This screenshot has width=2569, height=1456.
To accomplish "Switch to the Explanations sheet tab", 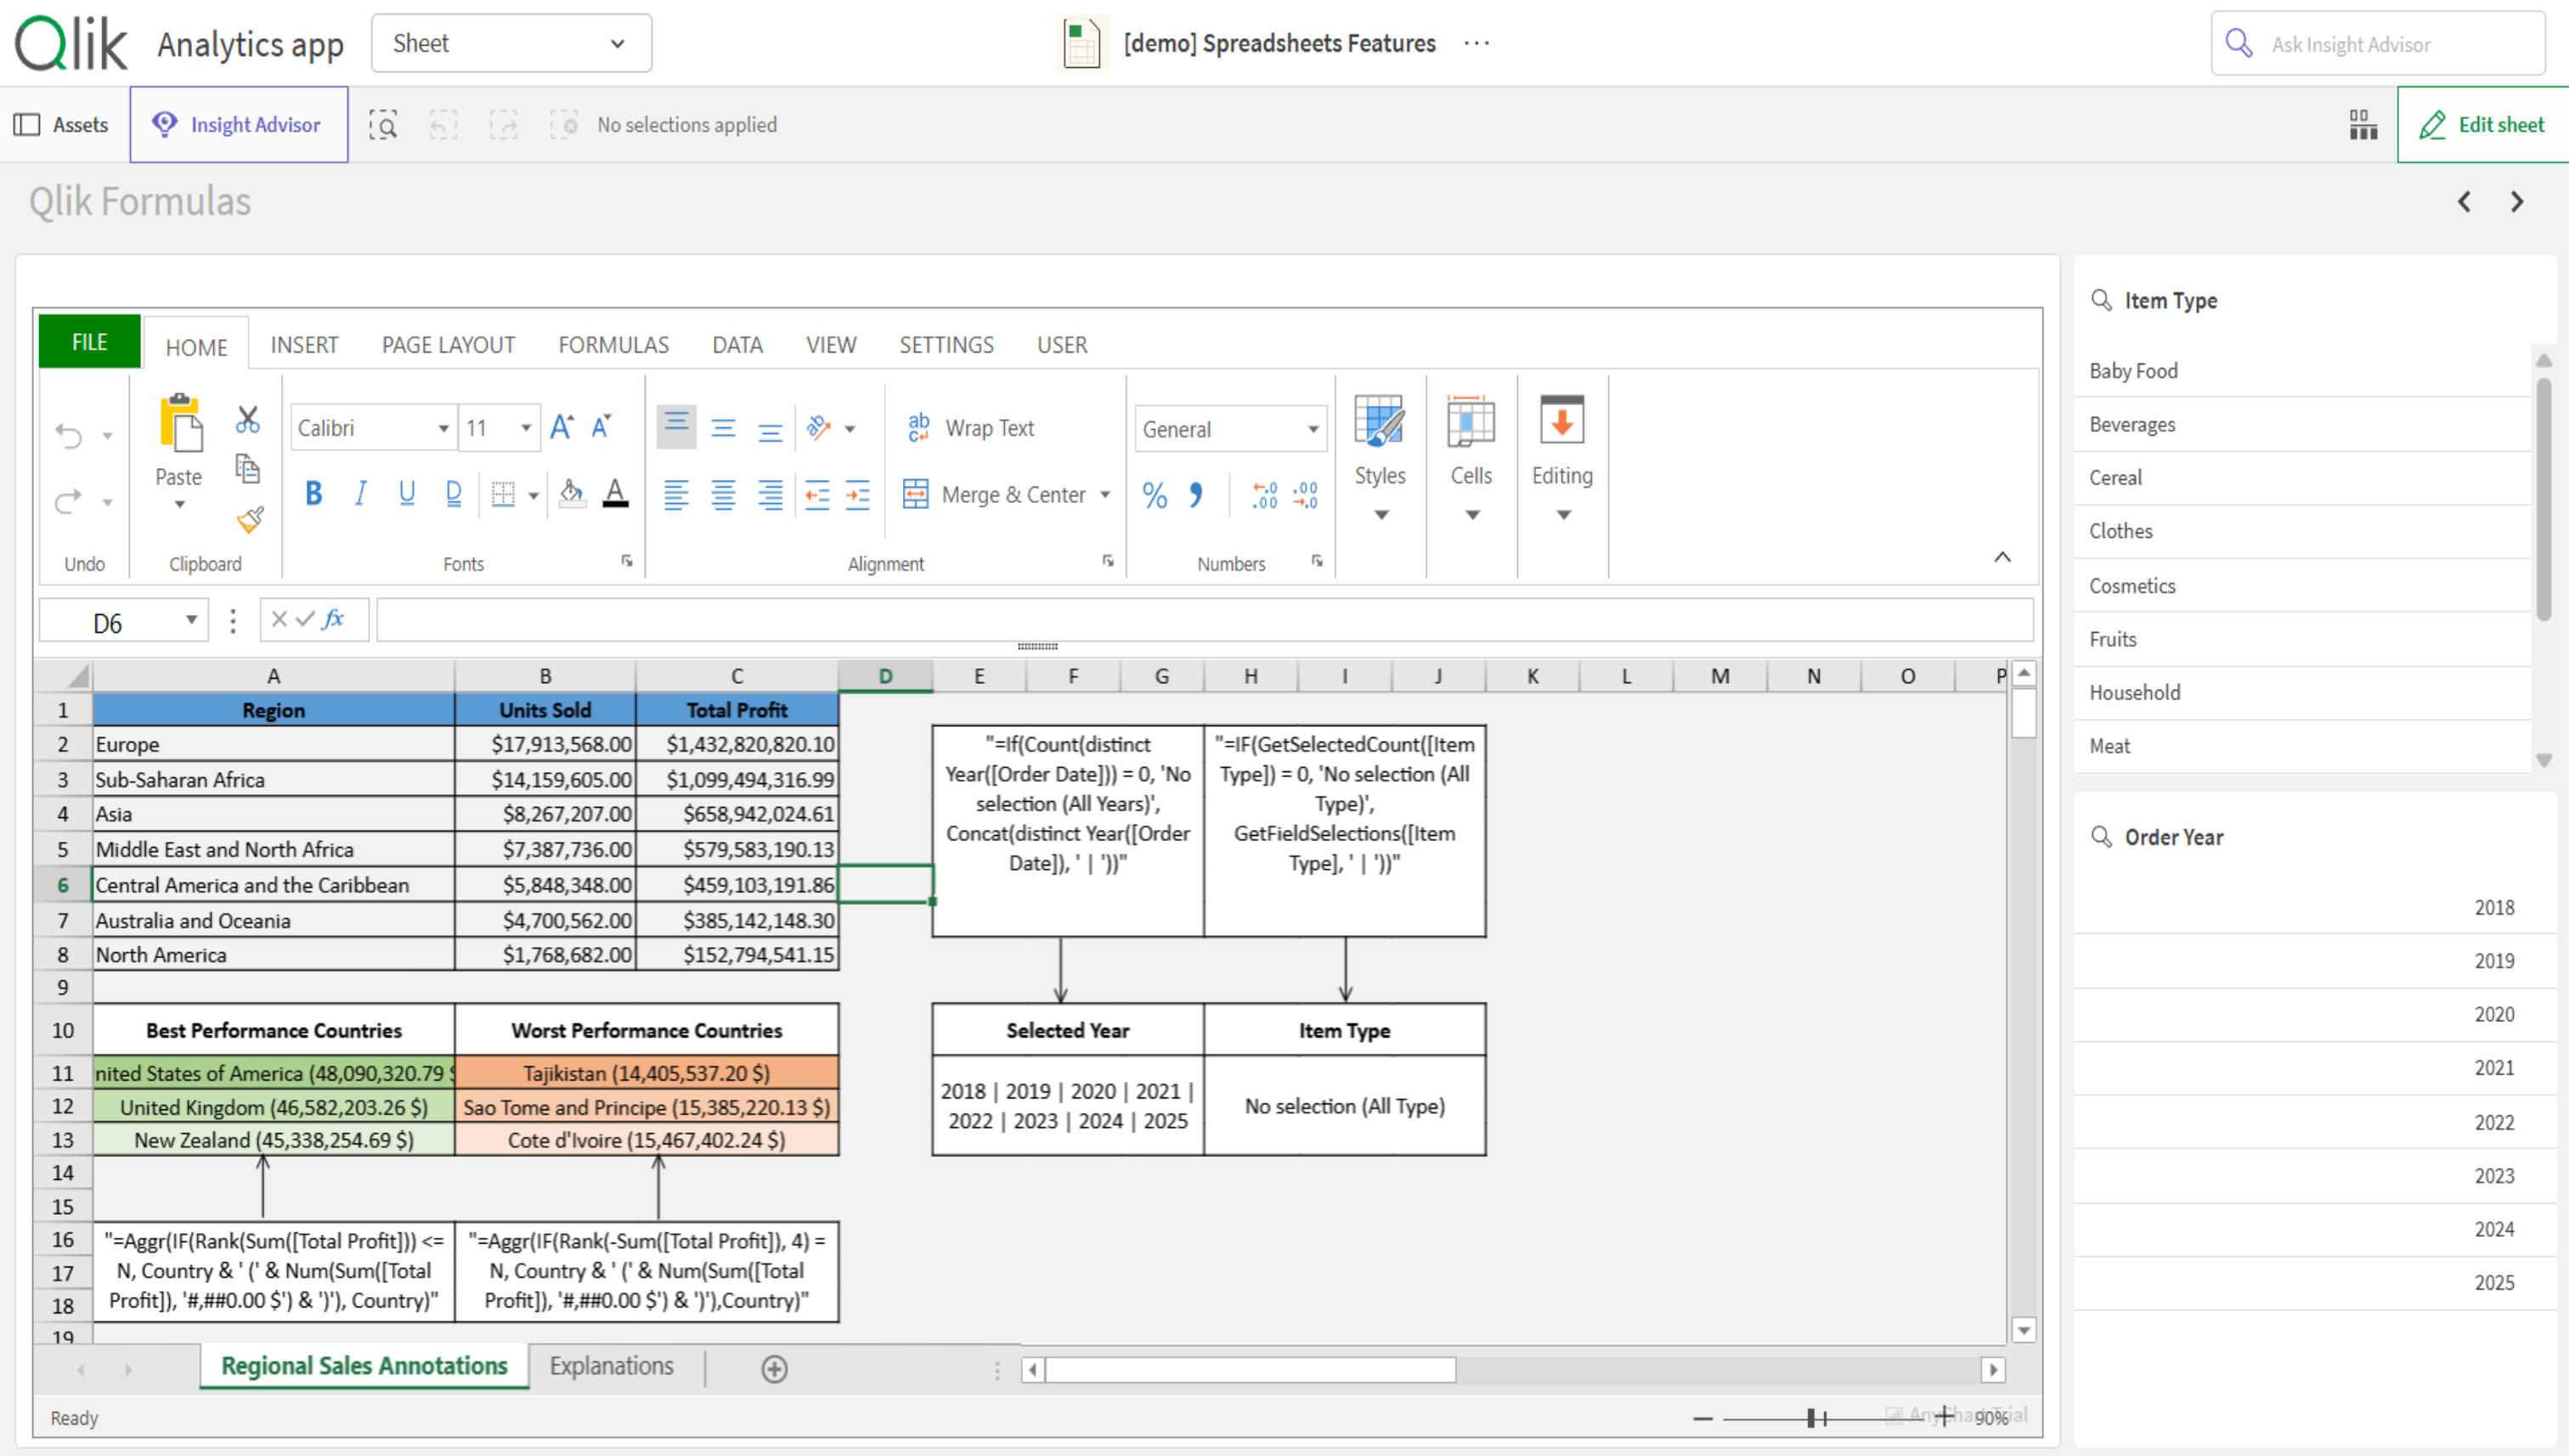I will coord(612,1366).
